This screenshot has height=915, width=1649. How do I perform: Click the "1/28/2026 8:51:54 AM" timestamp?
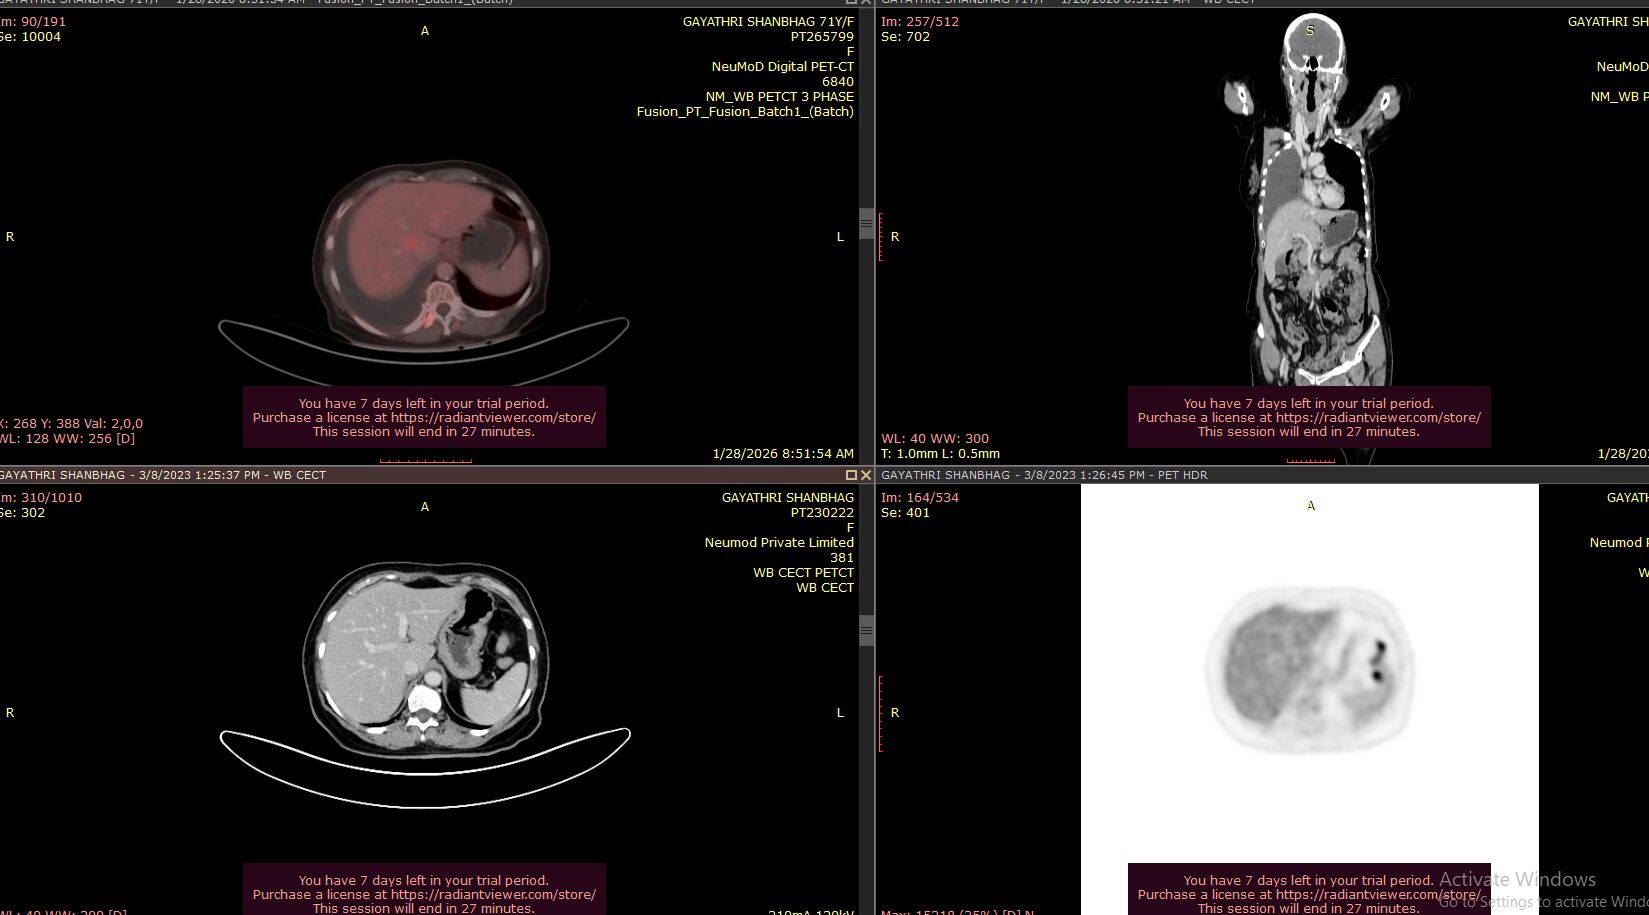pyautogui.click(x=783, y=453)
